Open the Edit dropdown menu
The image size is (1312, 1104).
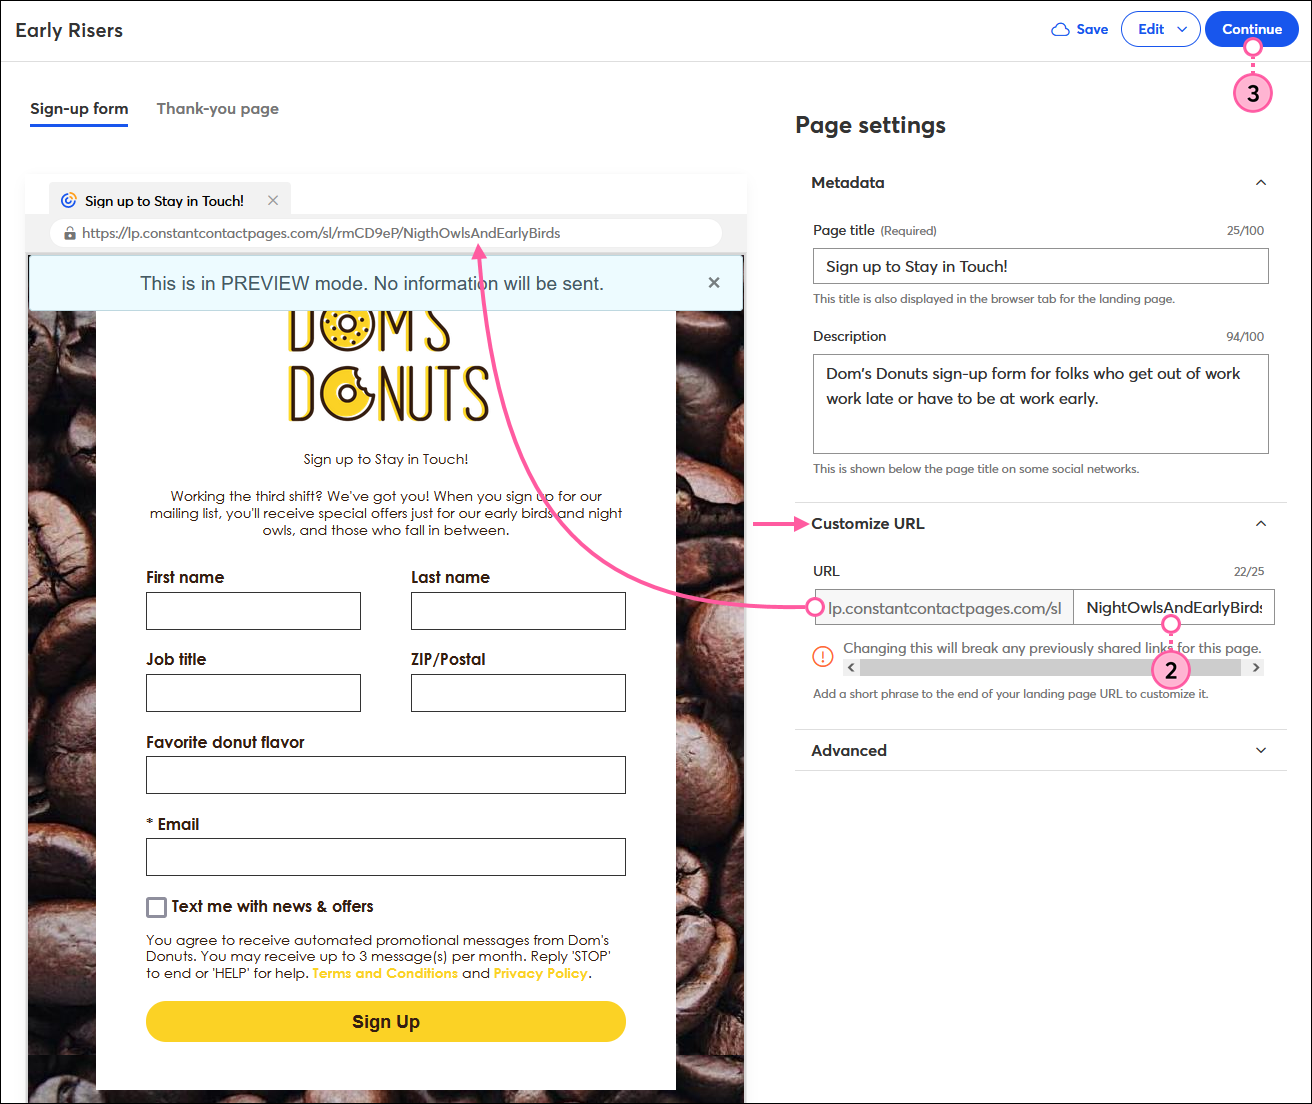coord(1160,29)
